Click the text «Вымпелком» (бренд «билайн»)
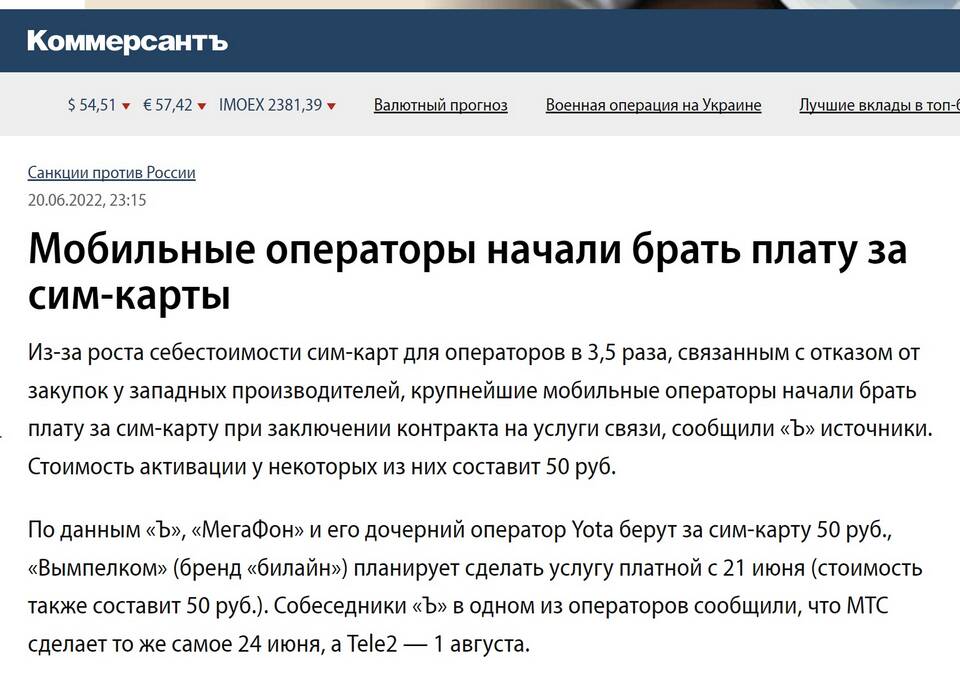This screenshot has width=960, height=675. click(188, 568)
